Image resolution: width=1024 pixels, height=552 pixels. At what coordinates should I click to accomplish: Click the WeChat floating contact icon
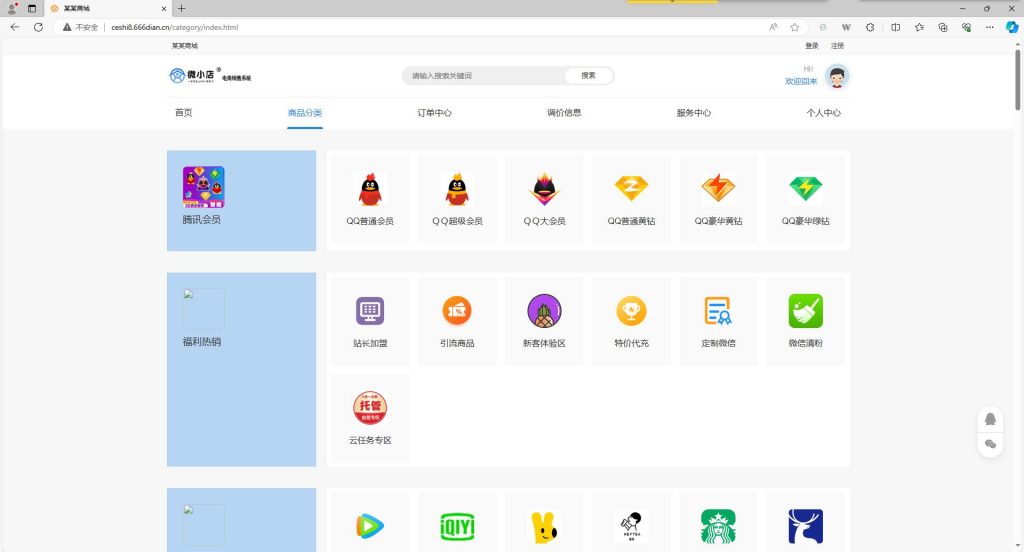point(990,444)
